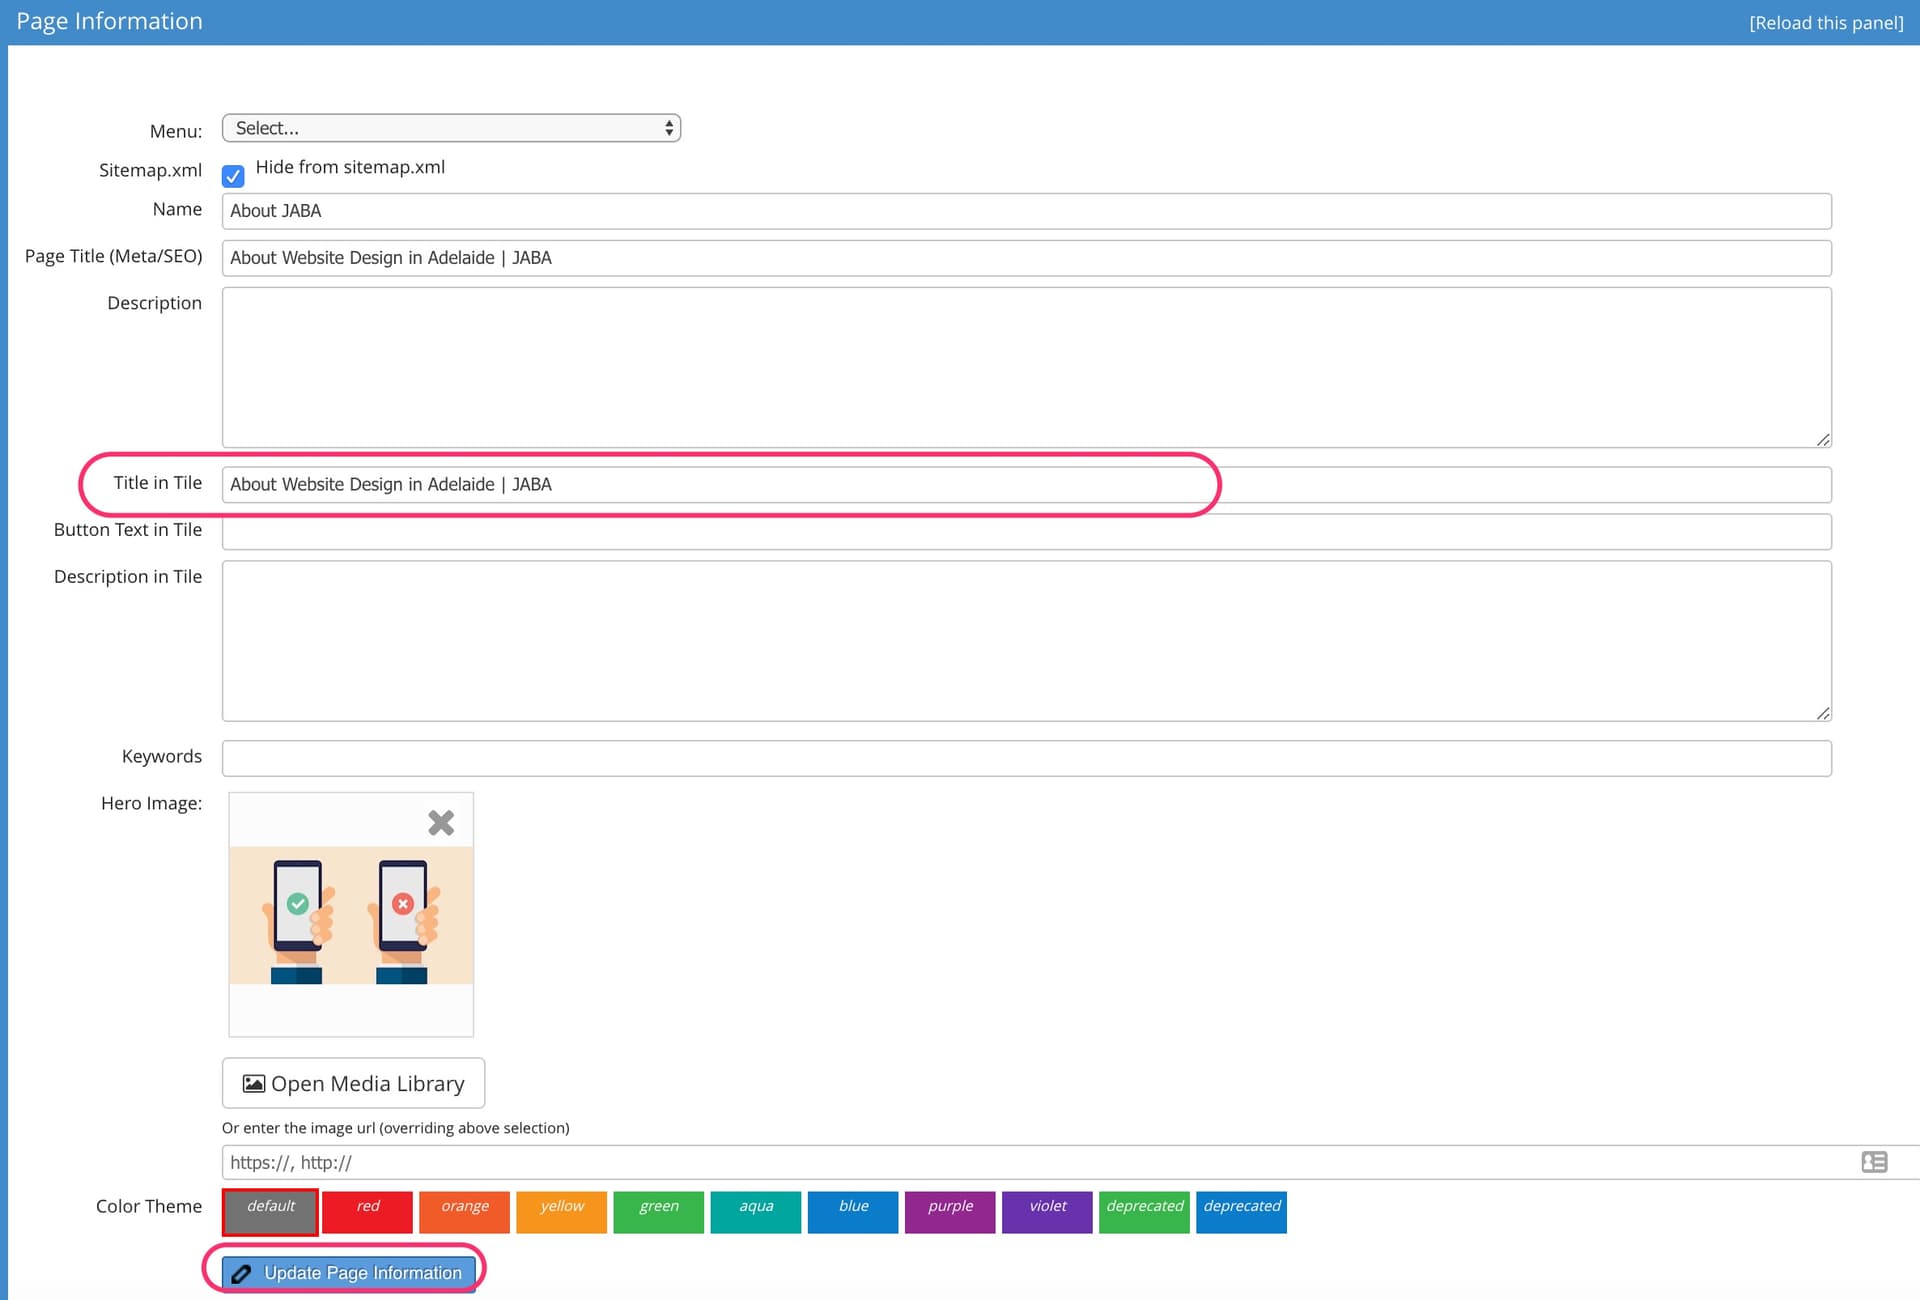Open Media Library button
Screen dimensions: 1920x1300
353,1083
